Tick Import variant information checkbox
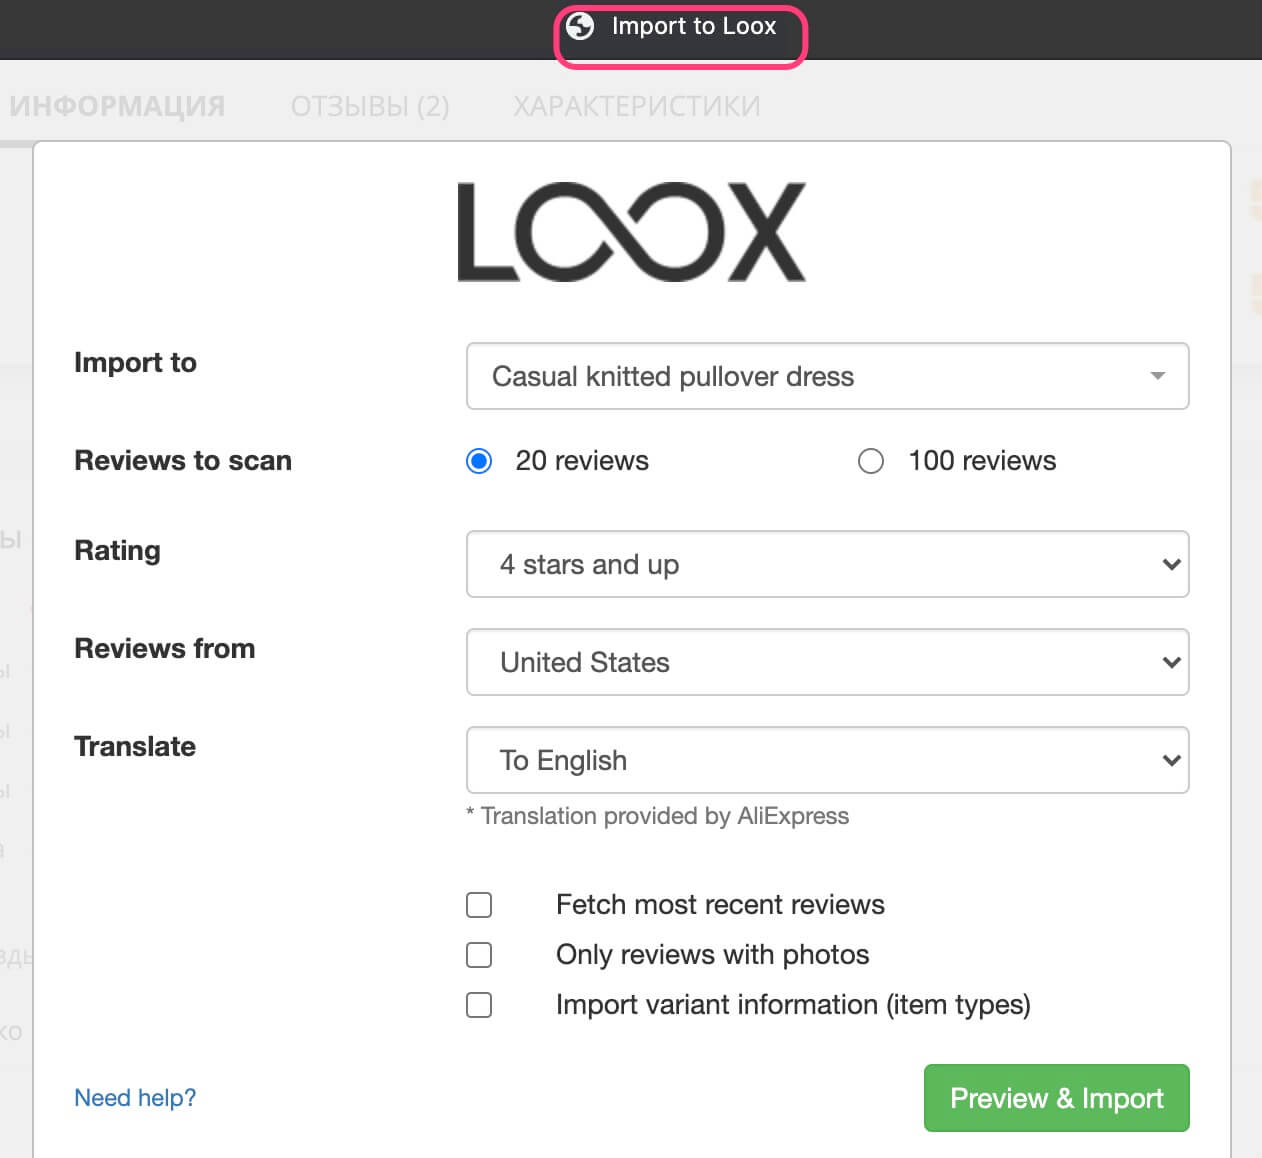Screen dimensions: 1262x1158 pyautogui.click(x=480, y=1005)
